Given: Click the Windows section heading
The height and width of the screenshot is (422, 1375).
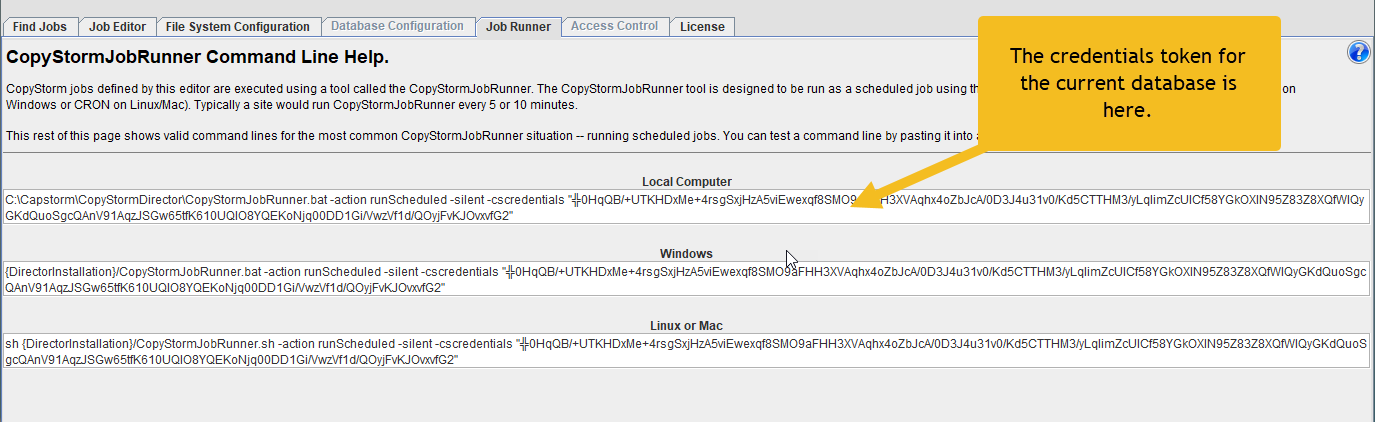Looking at the screenshot, I should (x=686, y=254).
